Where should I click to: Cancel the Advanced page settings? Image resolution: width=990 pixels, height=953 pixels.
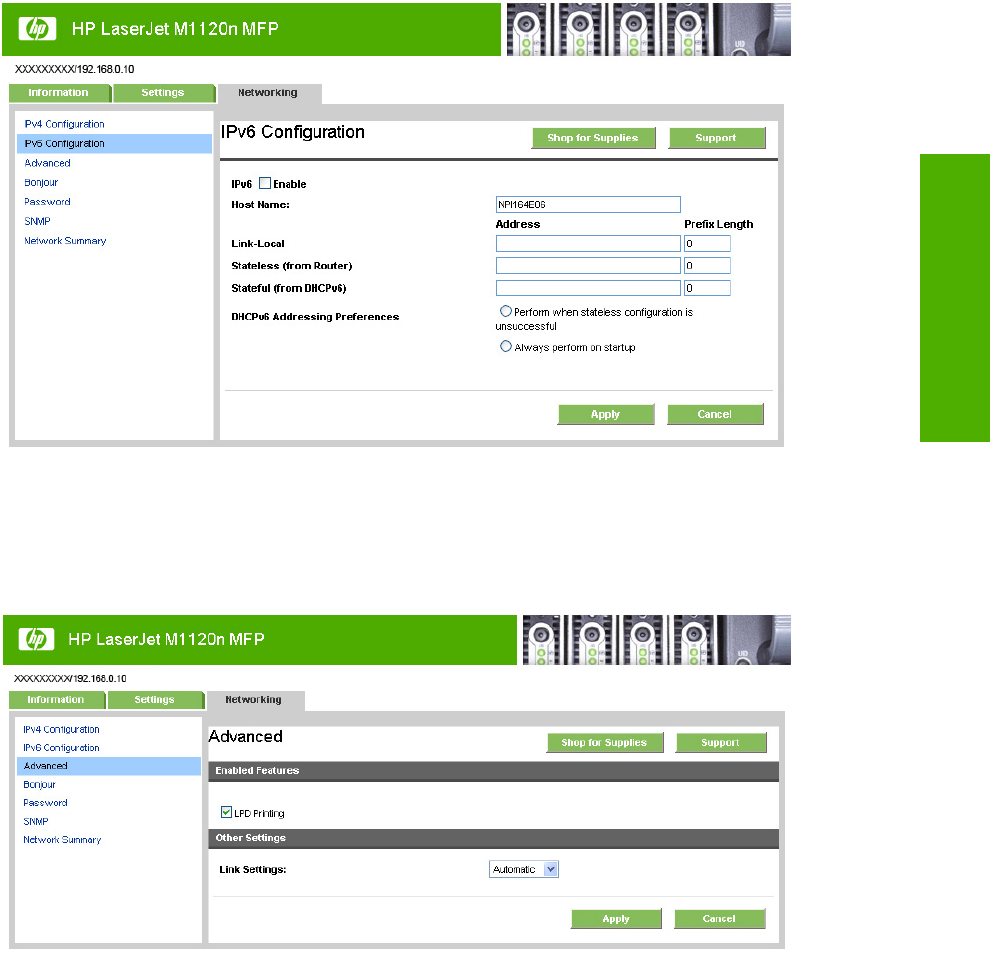tap(719, 919)
